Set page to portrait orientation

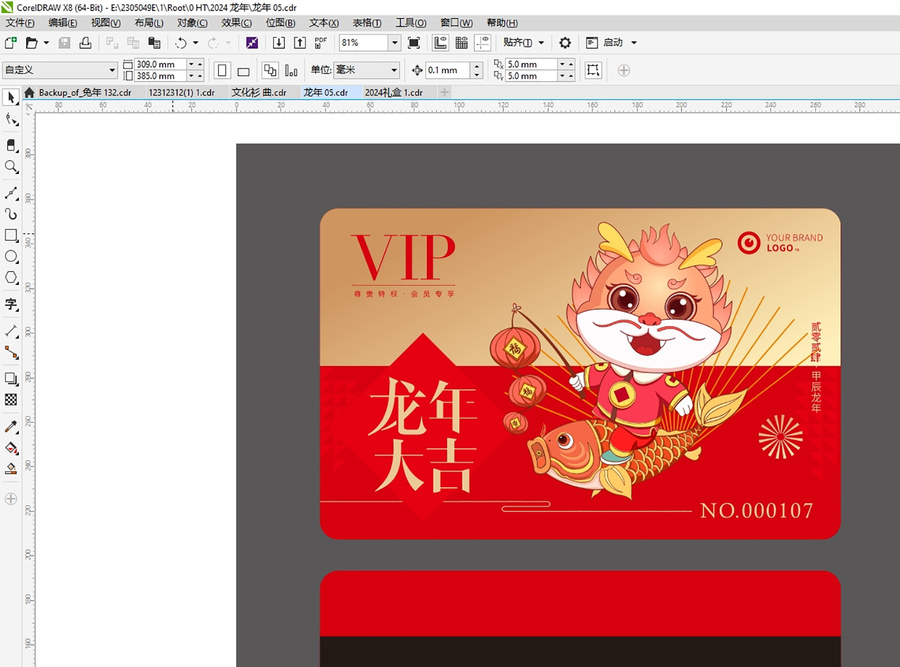click(x=222, y=71)
